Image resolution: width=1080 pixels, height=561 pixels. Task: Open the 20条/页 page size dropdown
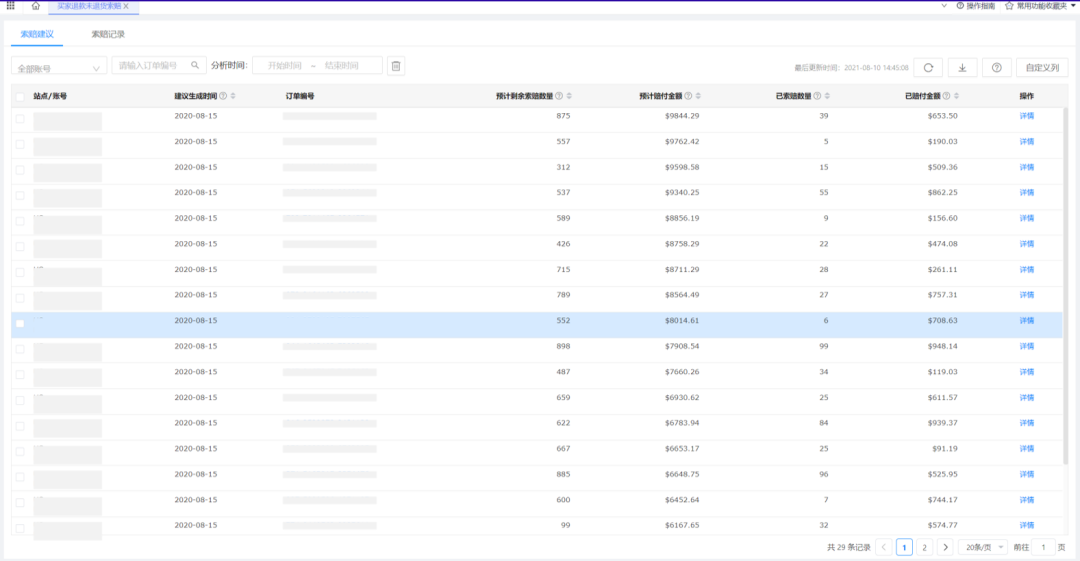(x=982, y=547)
